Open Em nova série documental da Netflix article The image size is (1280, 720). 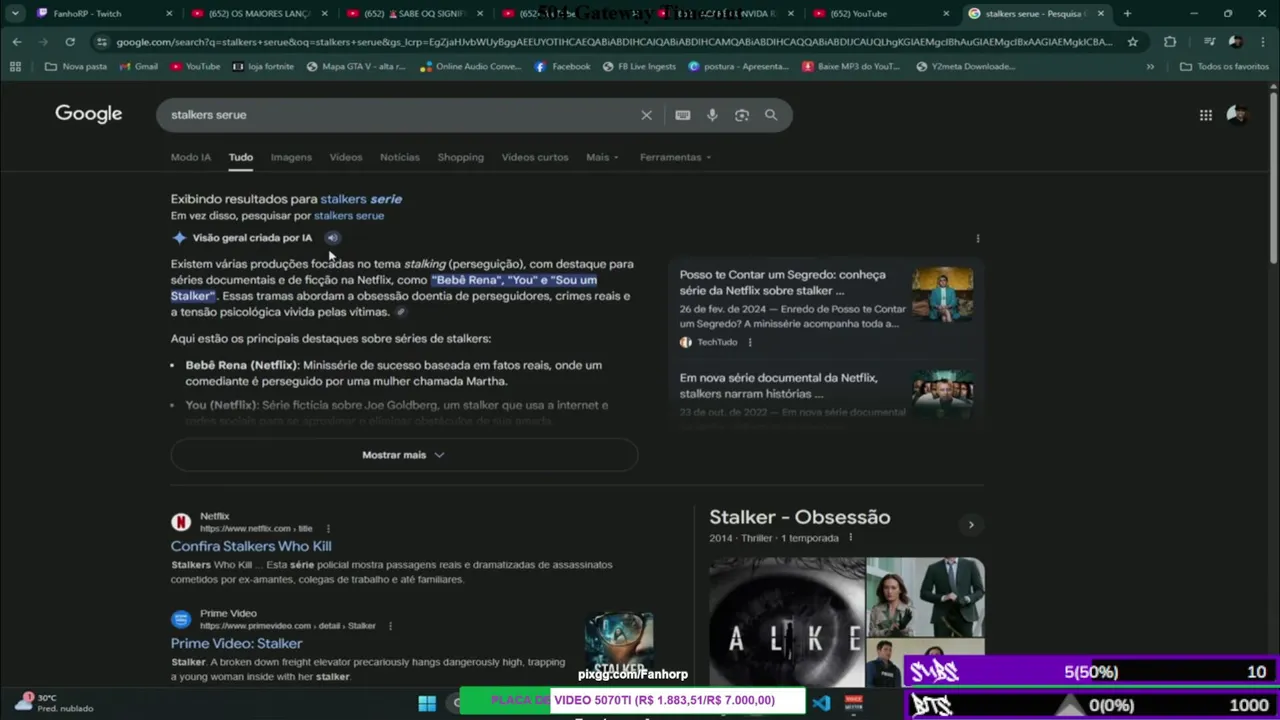[779, 386]
